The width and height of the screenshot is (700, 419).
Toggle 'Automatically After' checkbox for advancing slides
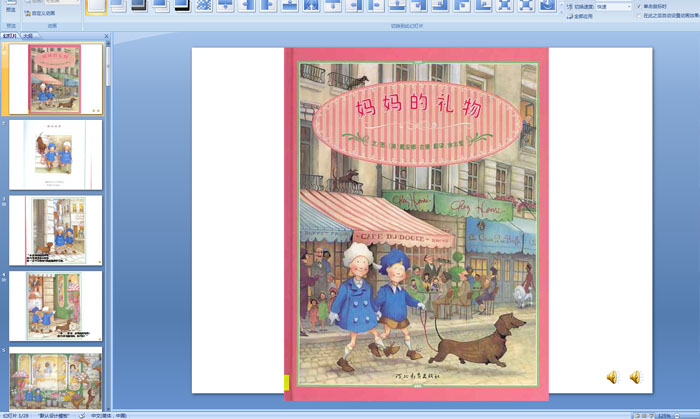638,16
